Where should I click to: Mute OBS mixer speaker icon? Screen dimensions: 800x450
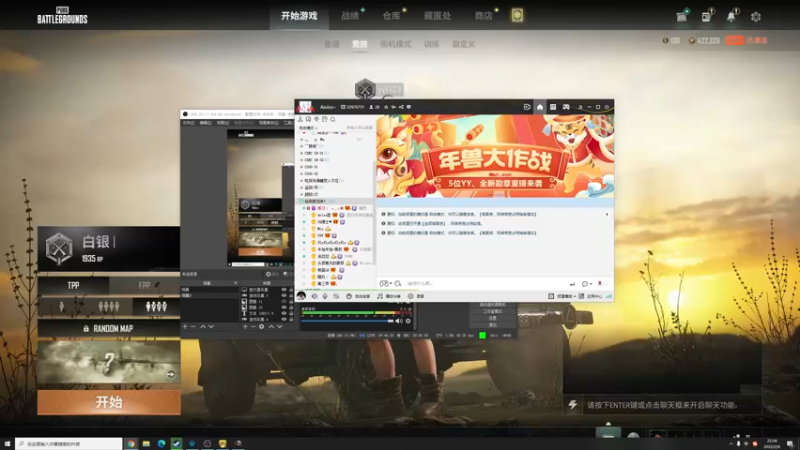[x=399, y=321]
